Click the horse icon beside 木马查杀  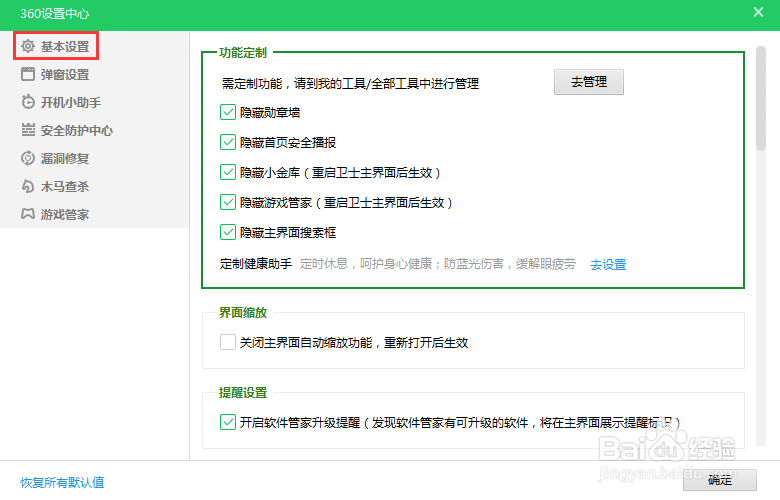28,186
